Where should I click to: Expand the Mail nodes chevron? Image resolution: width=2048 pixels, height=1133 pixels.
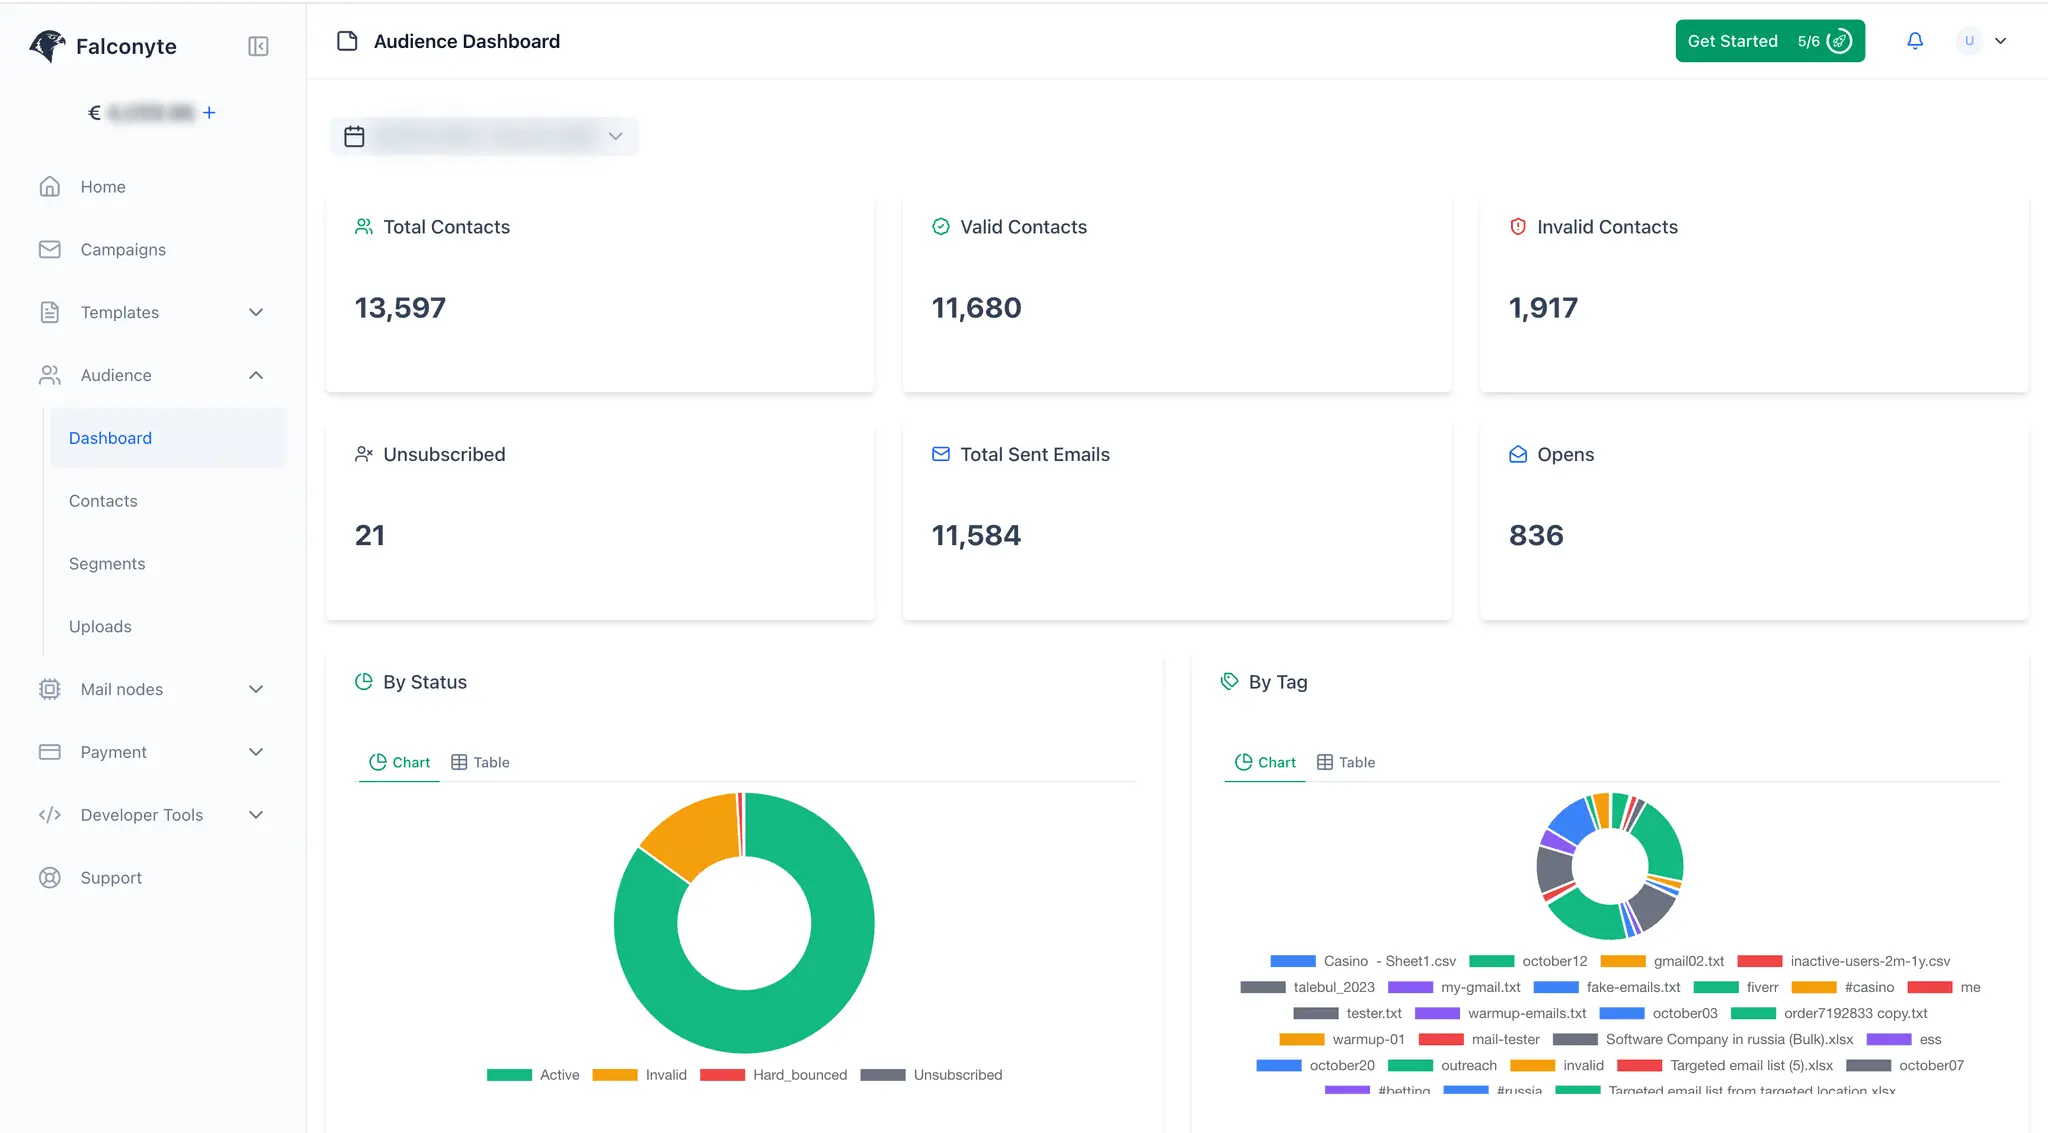256,689
